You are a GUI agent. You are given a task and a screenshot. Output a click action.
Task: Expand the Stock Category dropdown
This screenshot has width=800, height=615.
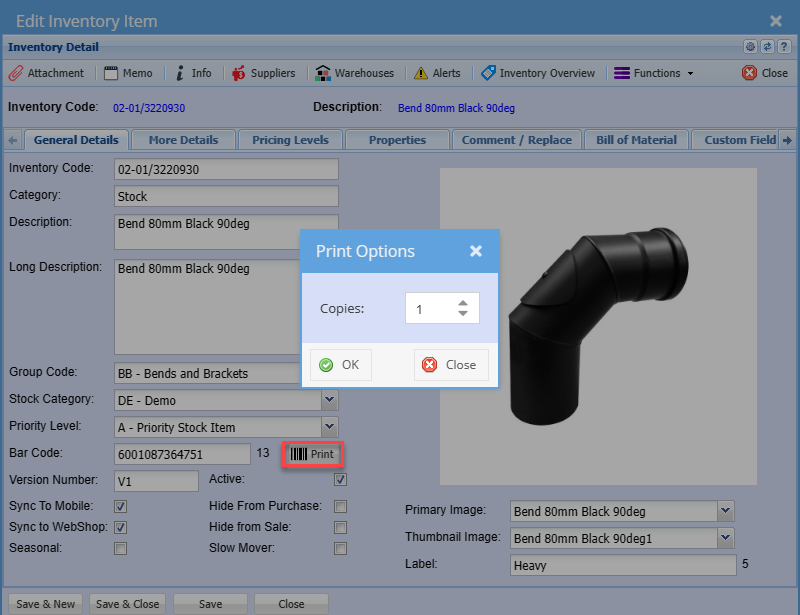click(x=329, y=400)
